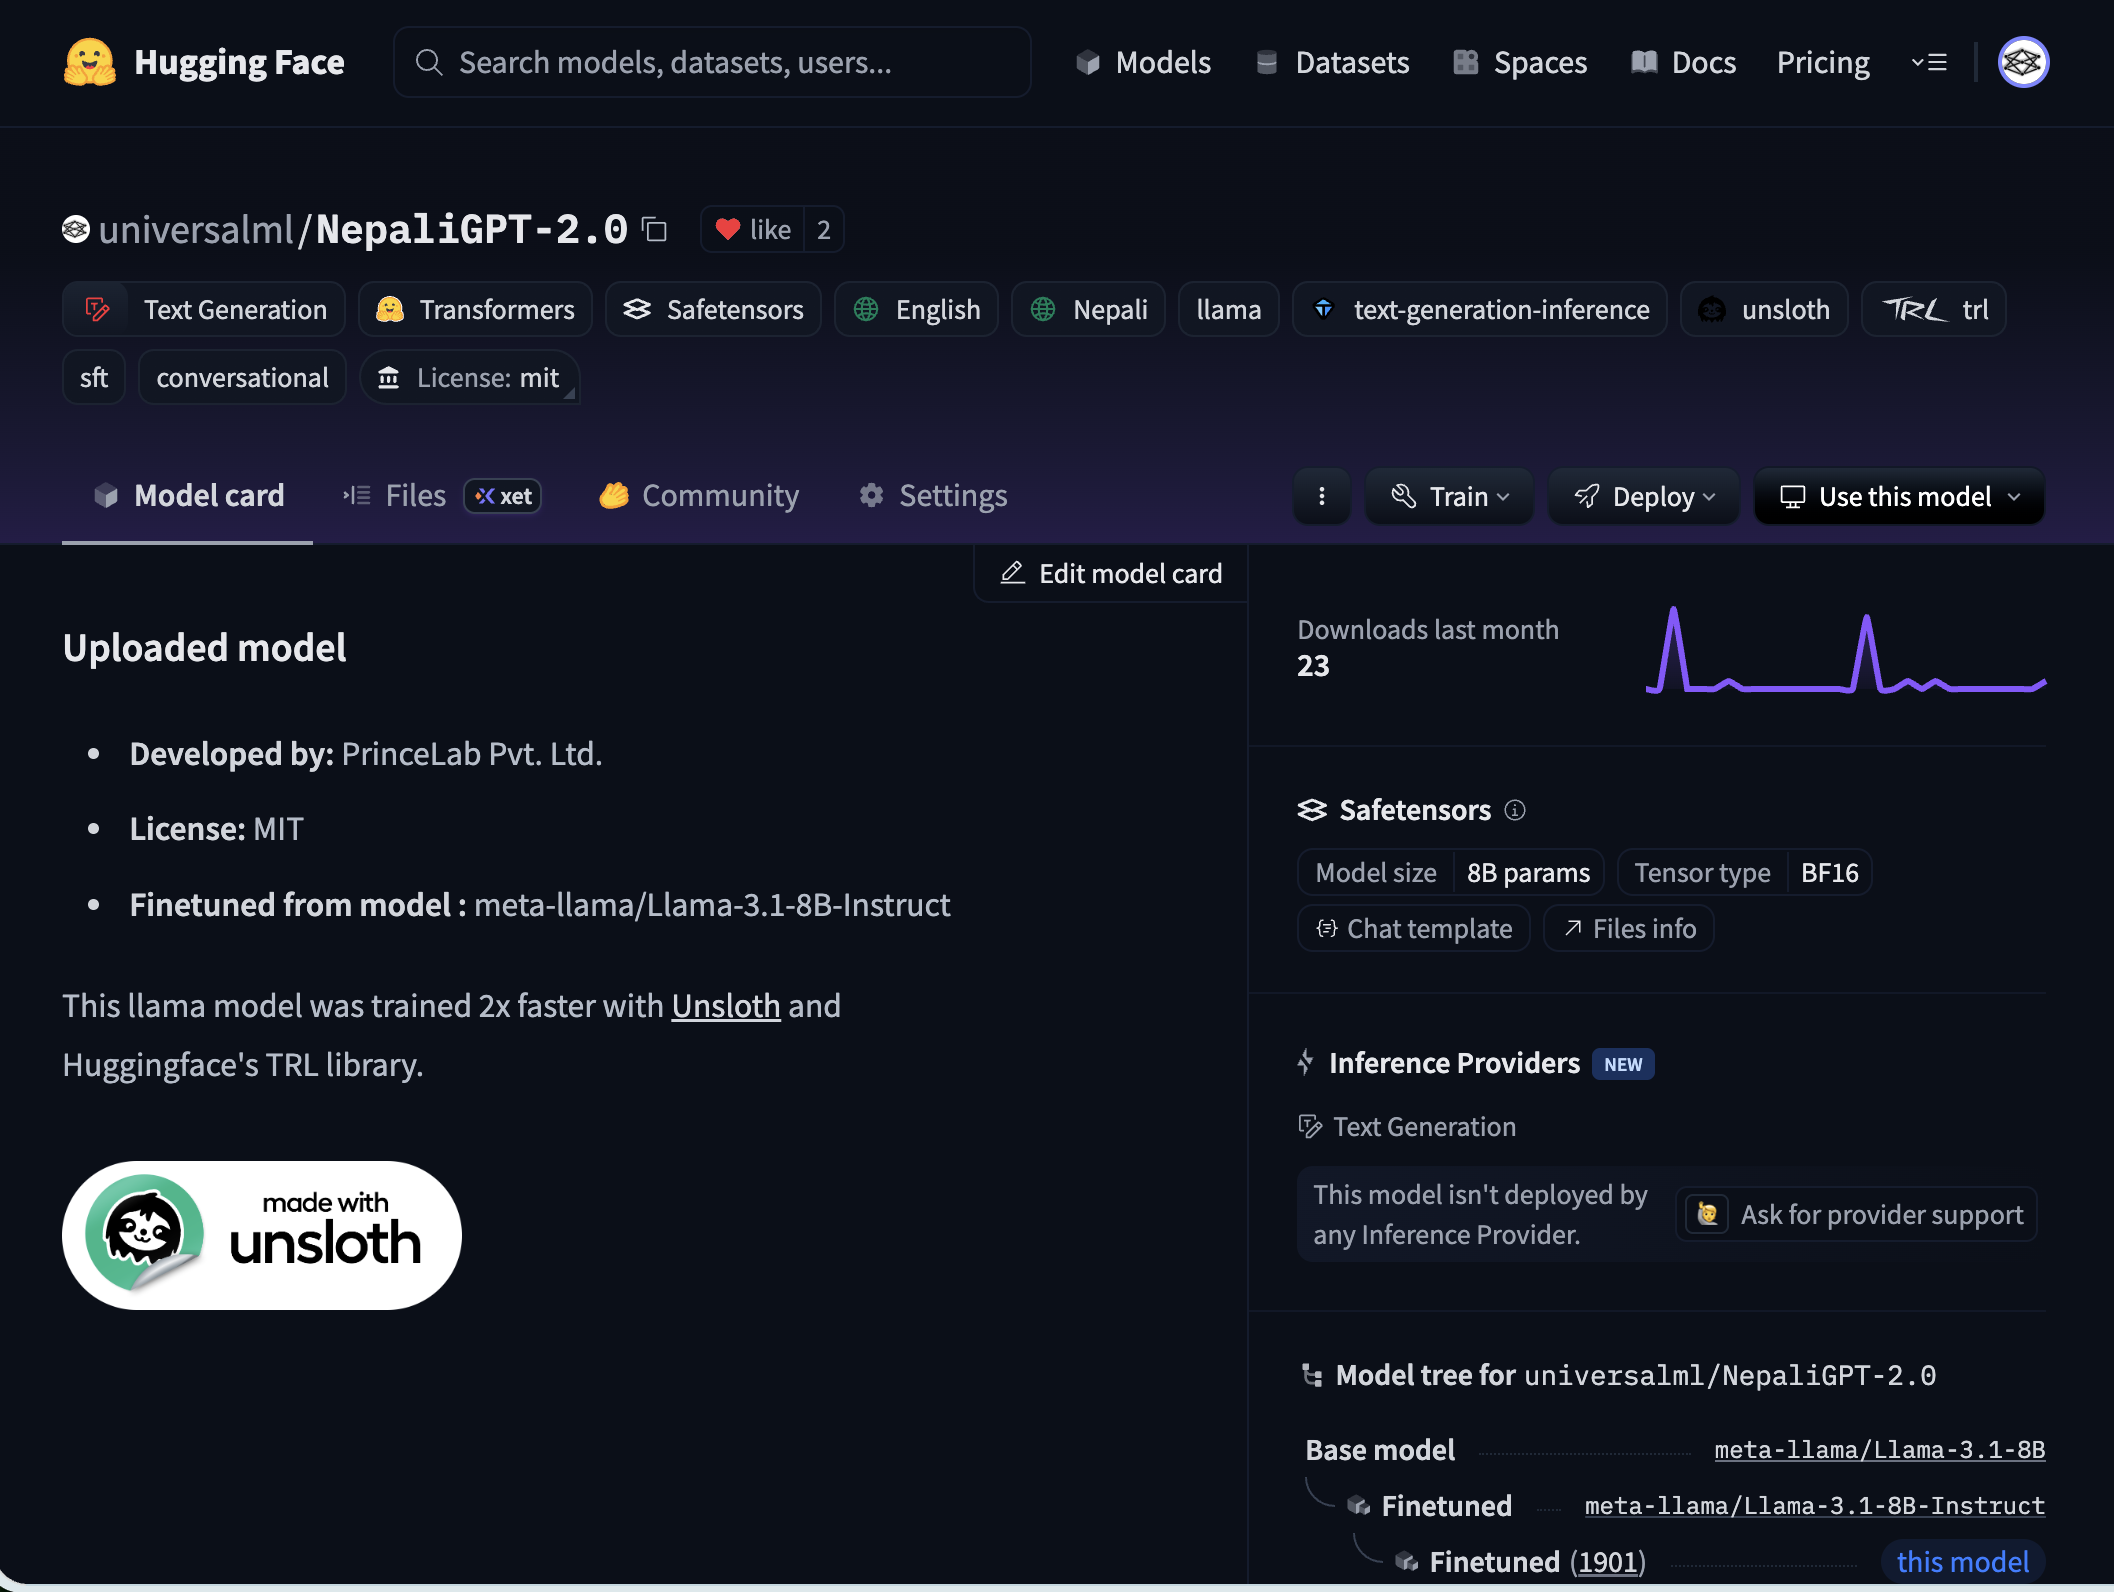Image resolution: width=2114 pixels, height=1592 pixels.
Task: Open the Use this model dropdown
Action: click(x=1899, y=496)
